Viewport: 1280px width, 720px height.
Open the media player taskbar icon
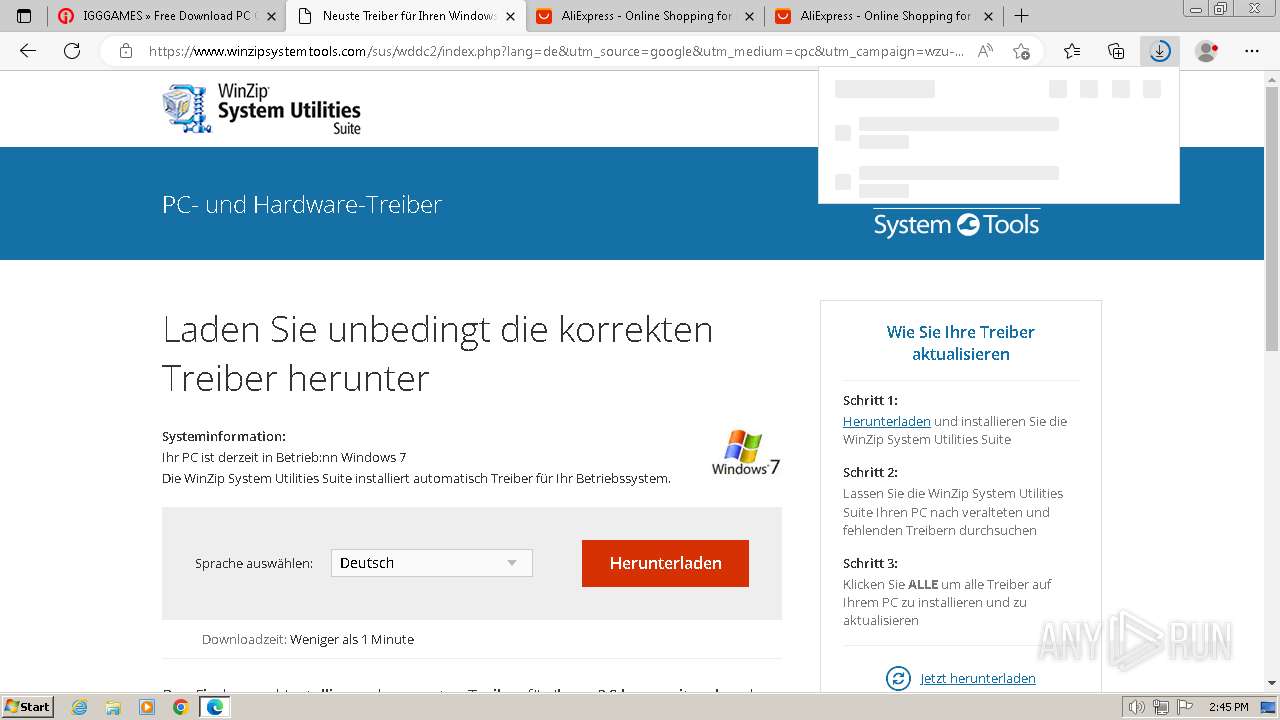click(147, 707)
